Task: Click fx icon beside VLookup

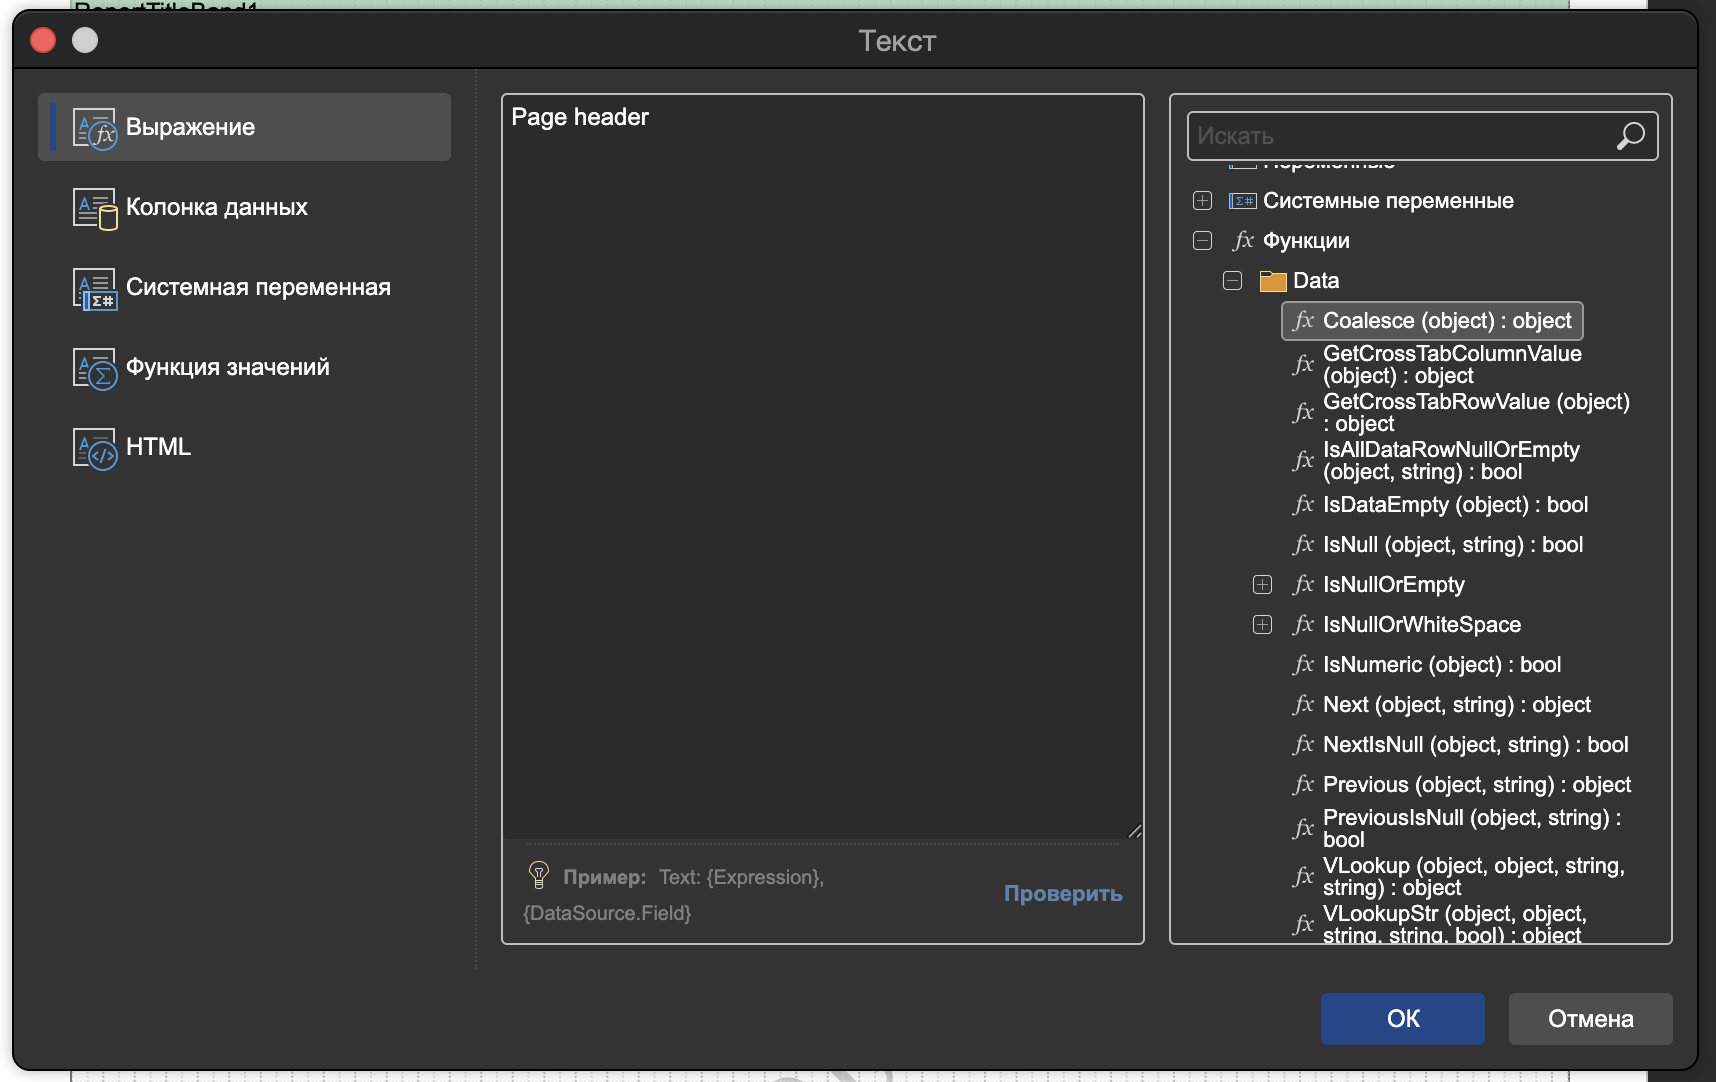Action: 1303,877
